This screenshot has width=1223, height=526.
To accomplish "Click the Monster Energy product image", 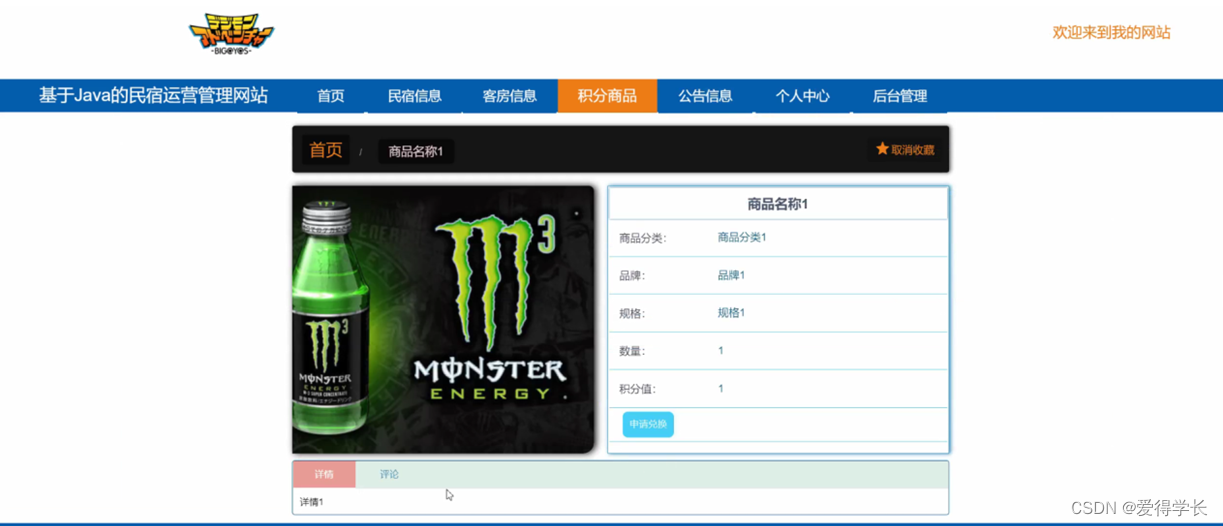I will point(443,319).
